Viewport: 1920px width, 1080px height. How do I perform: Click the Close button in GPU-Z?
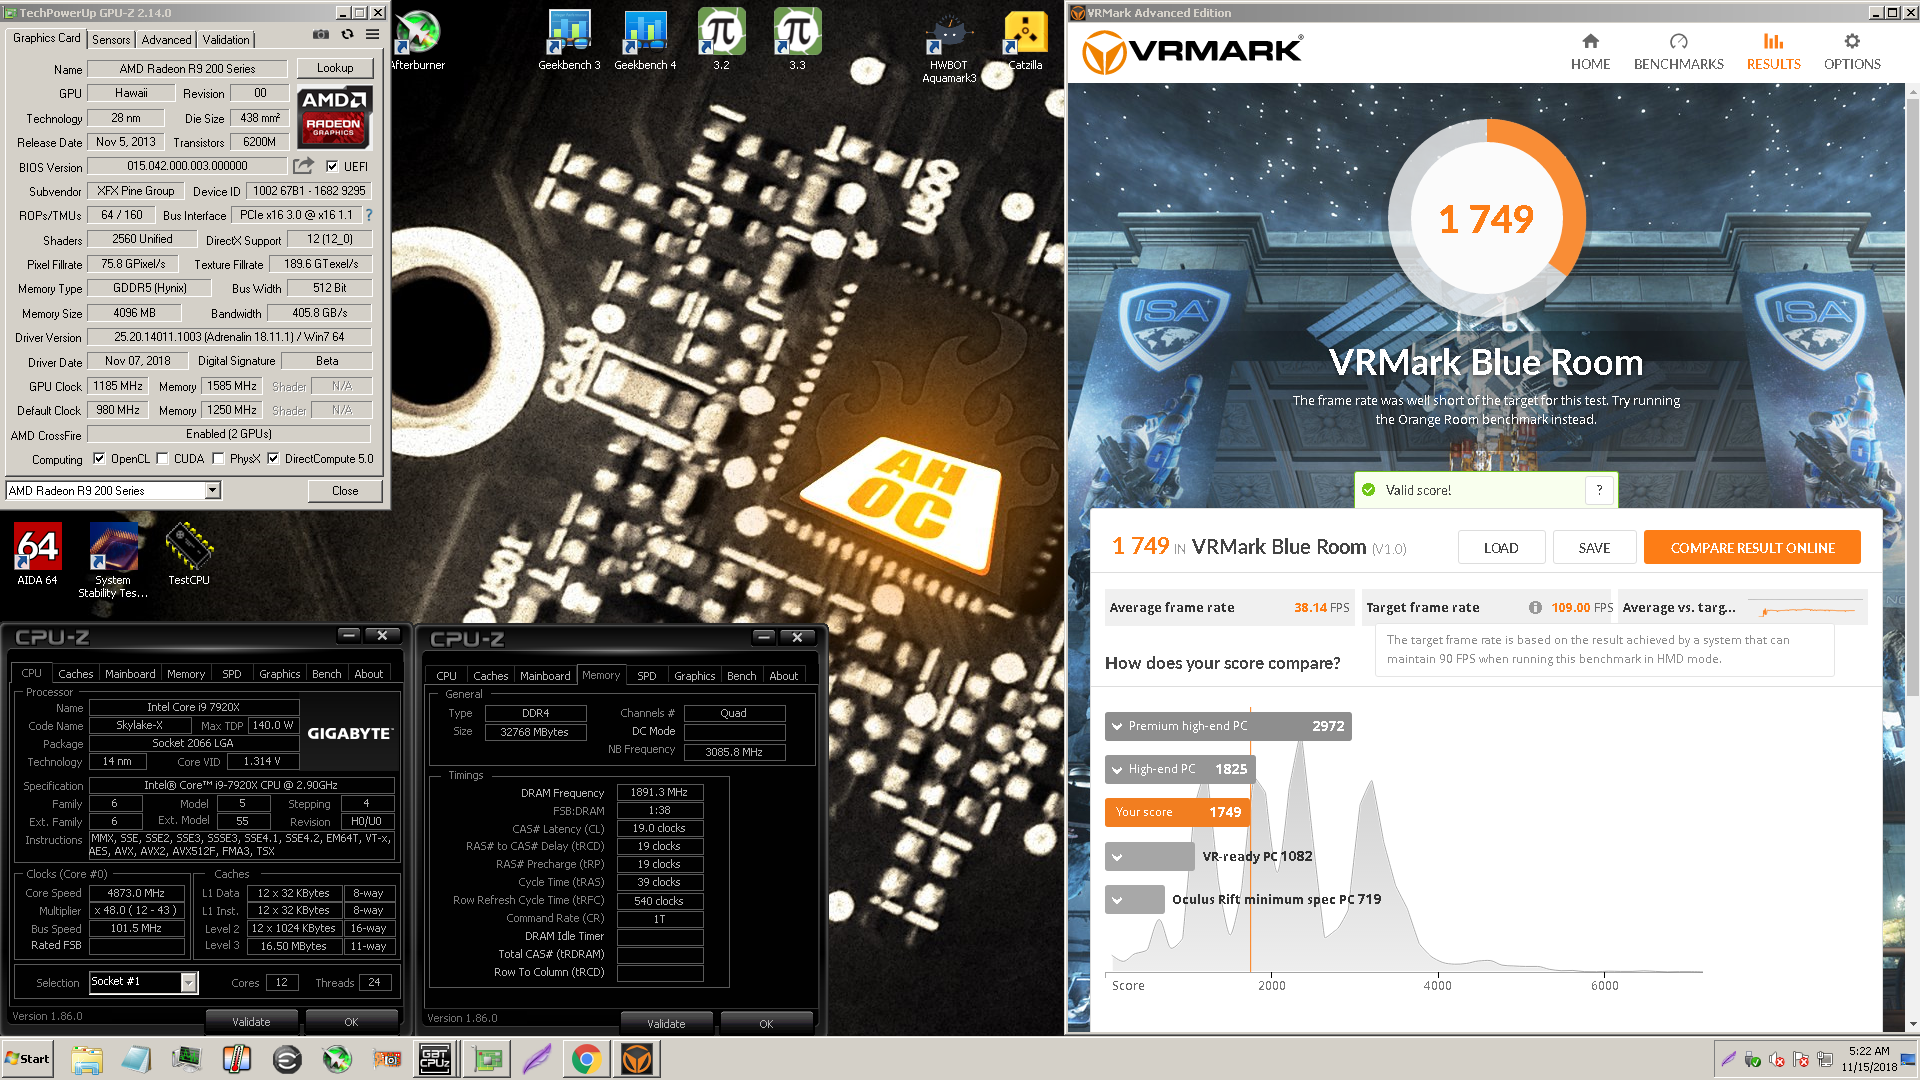point(345,491)
